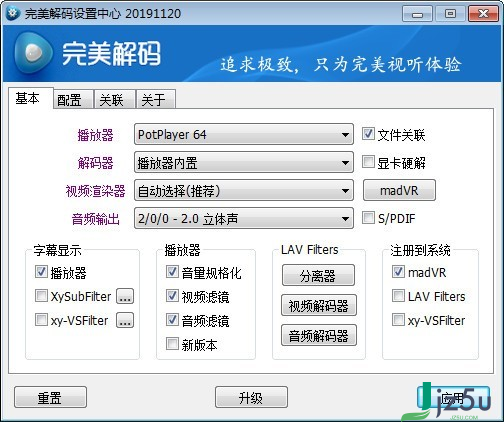Screen dimensions: 504x422
Task: Open LAV Filters 视频解码器 settings
Action: pos(319,305)
